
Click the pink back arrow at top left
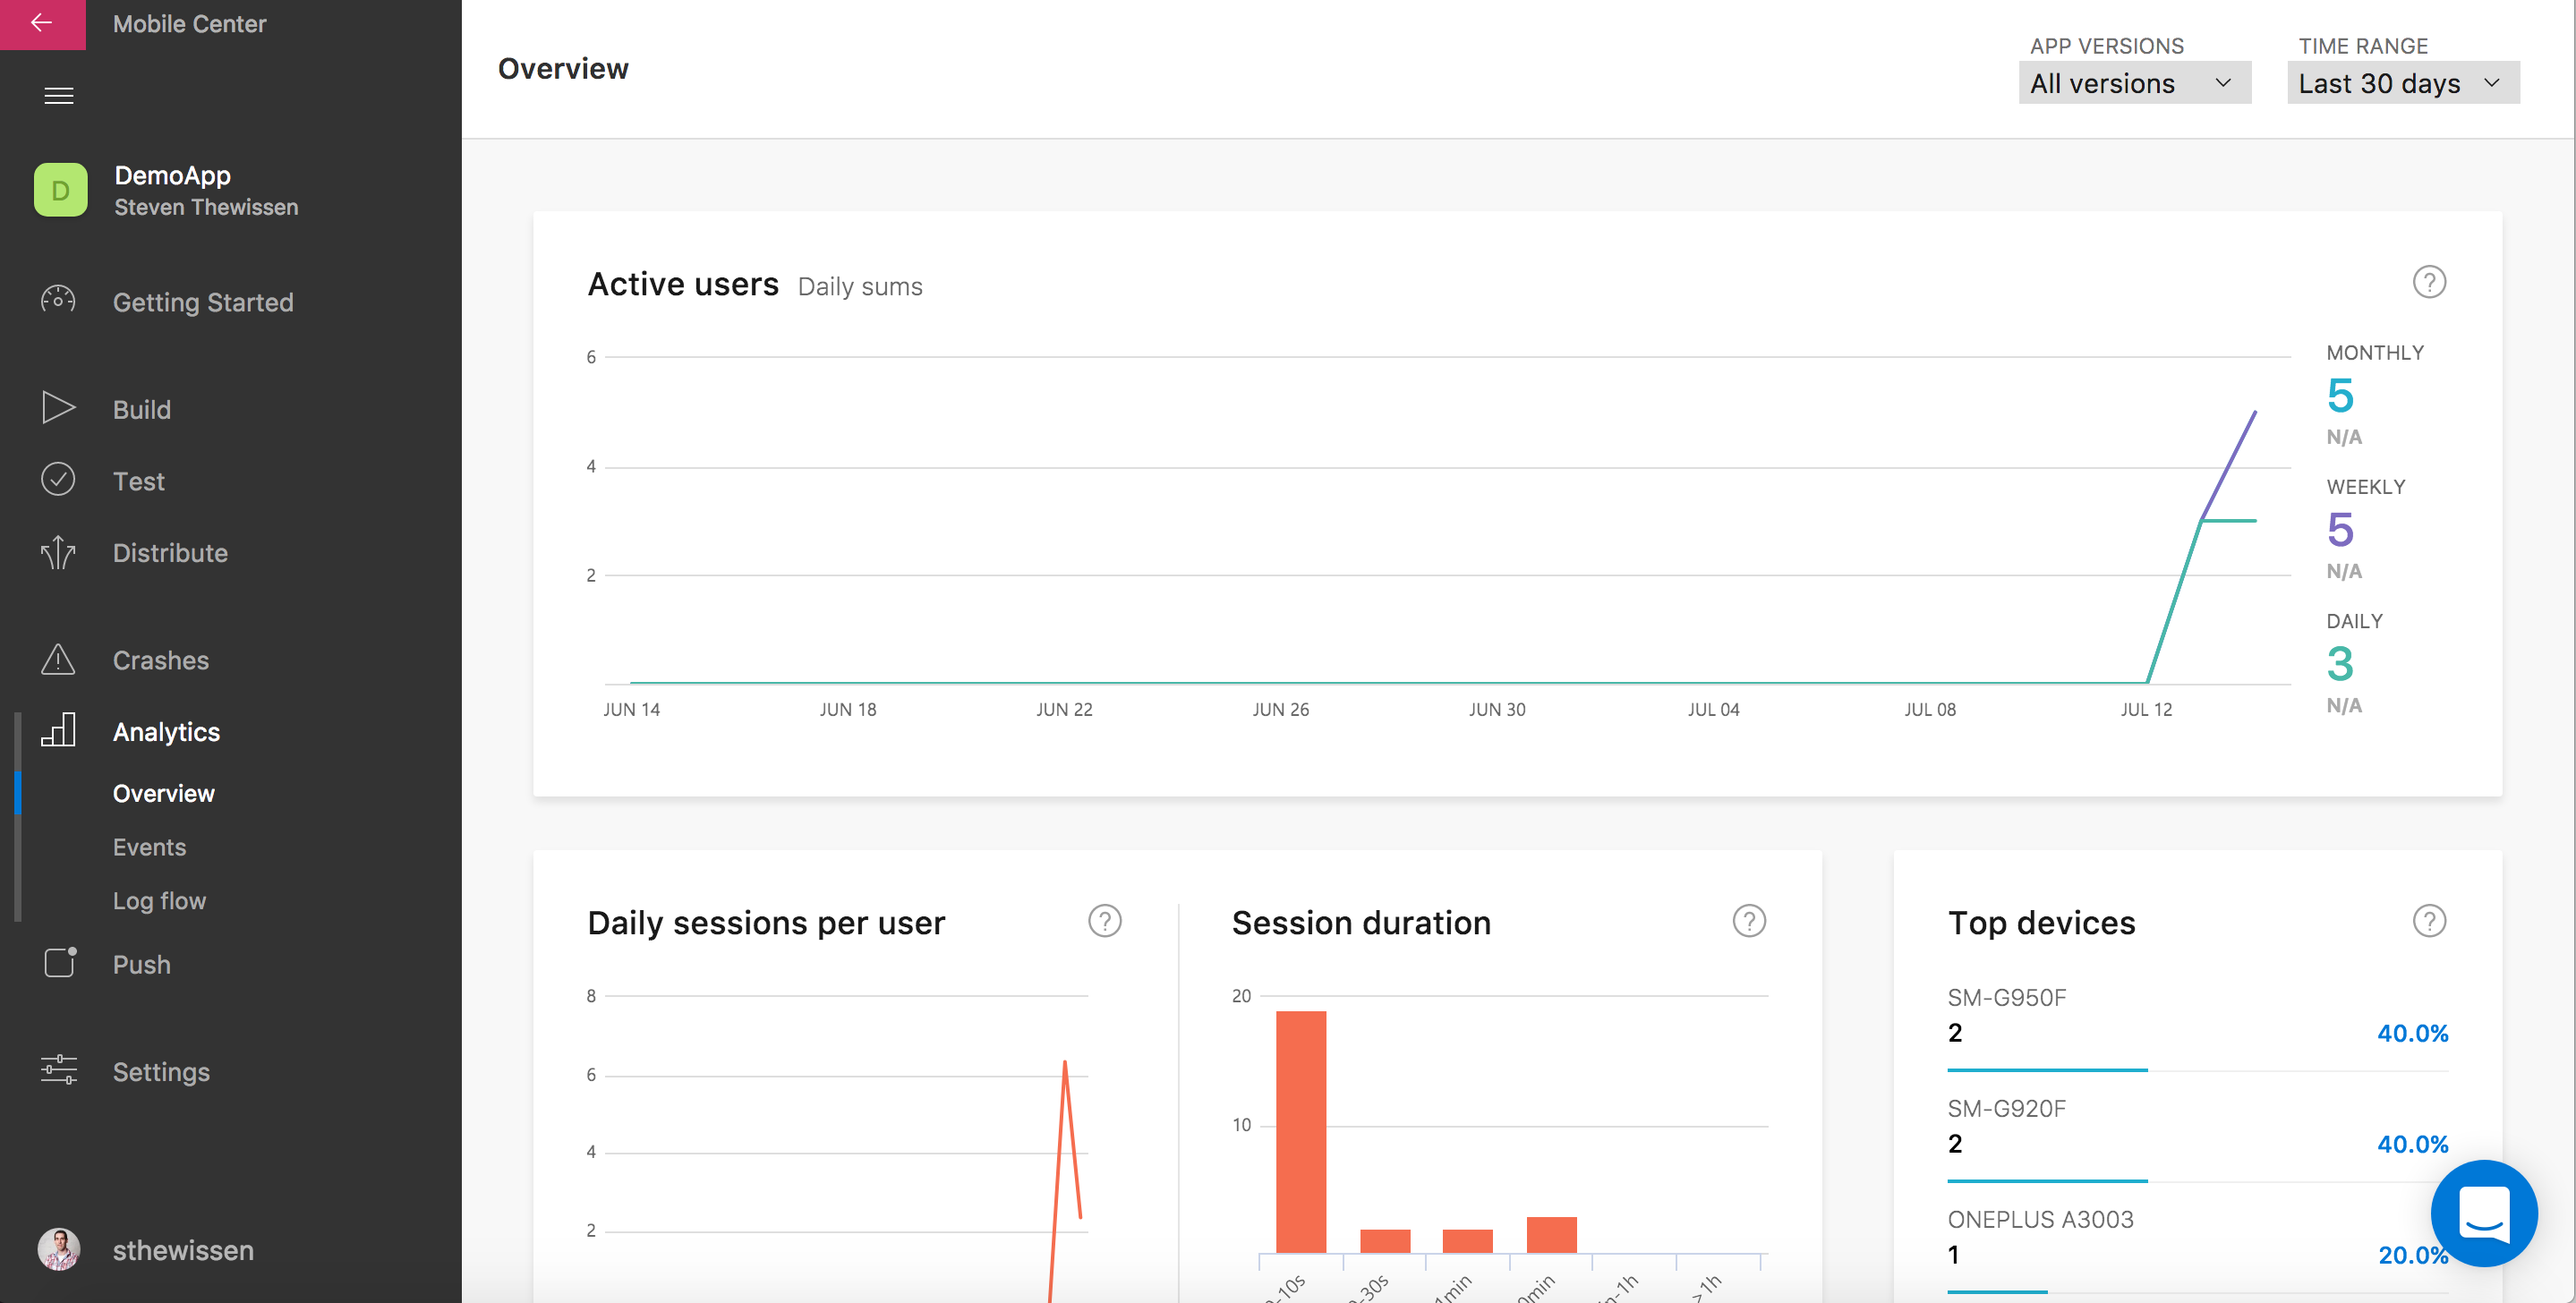(x=42, y=24)
